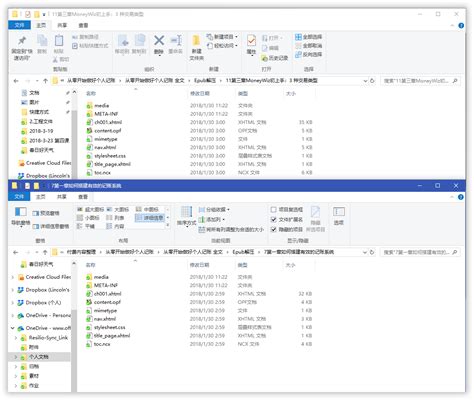Screen dimensions: 474x400
Task: Click Navigation pane button in bottom window
Action: (21, 216)
